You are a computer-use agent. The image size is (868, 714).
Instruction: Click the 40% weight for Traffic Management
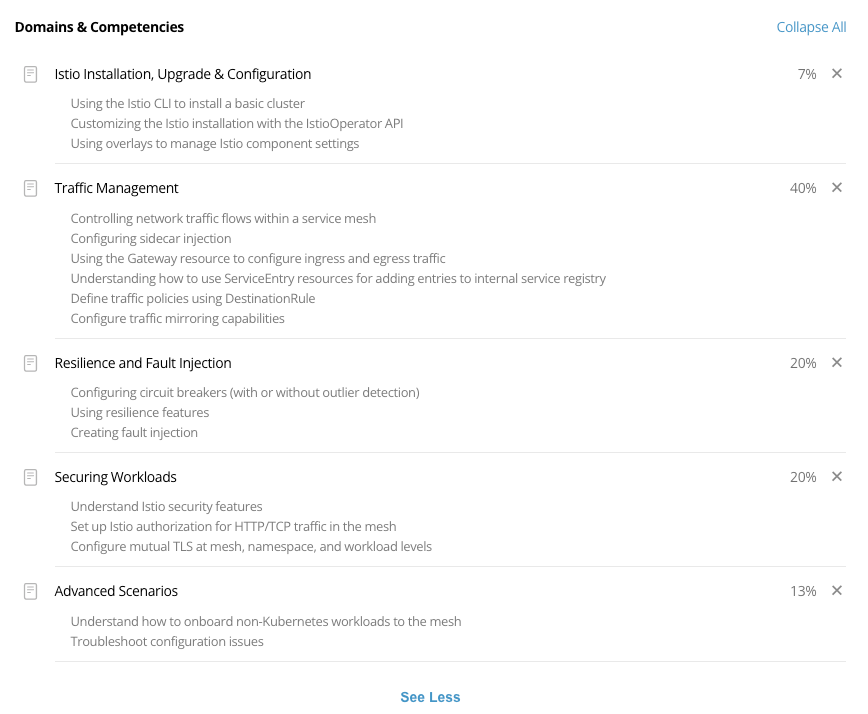803,188
